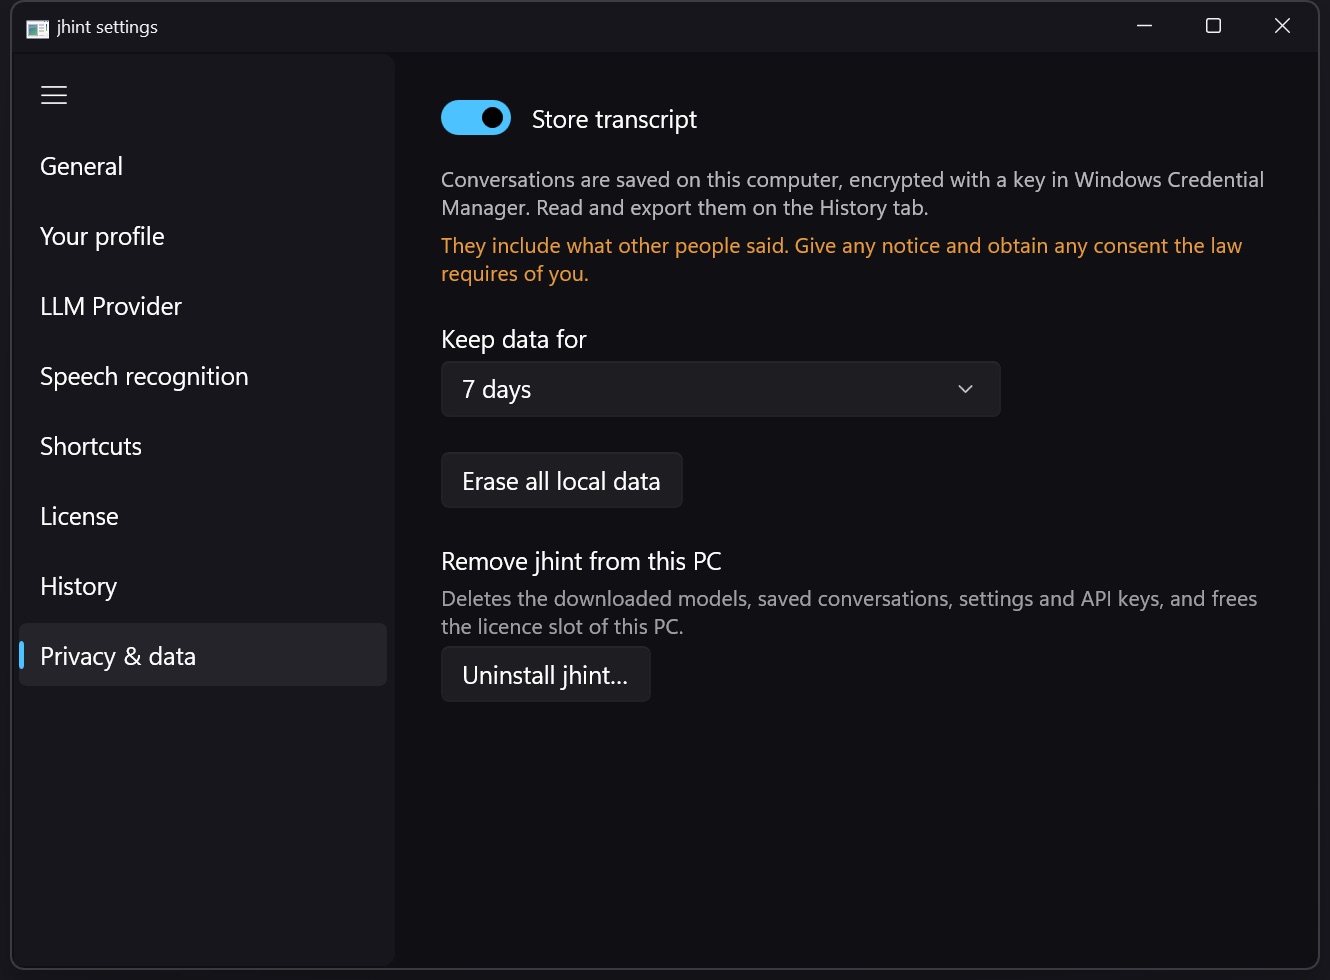Open the License page

pyautogui.click(x=203, y=516)
